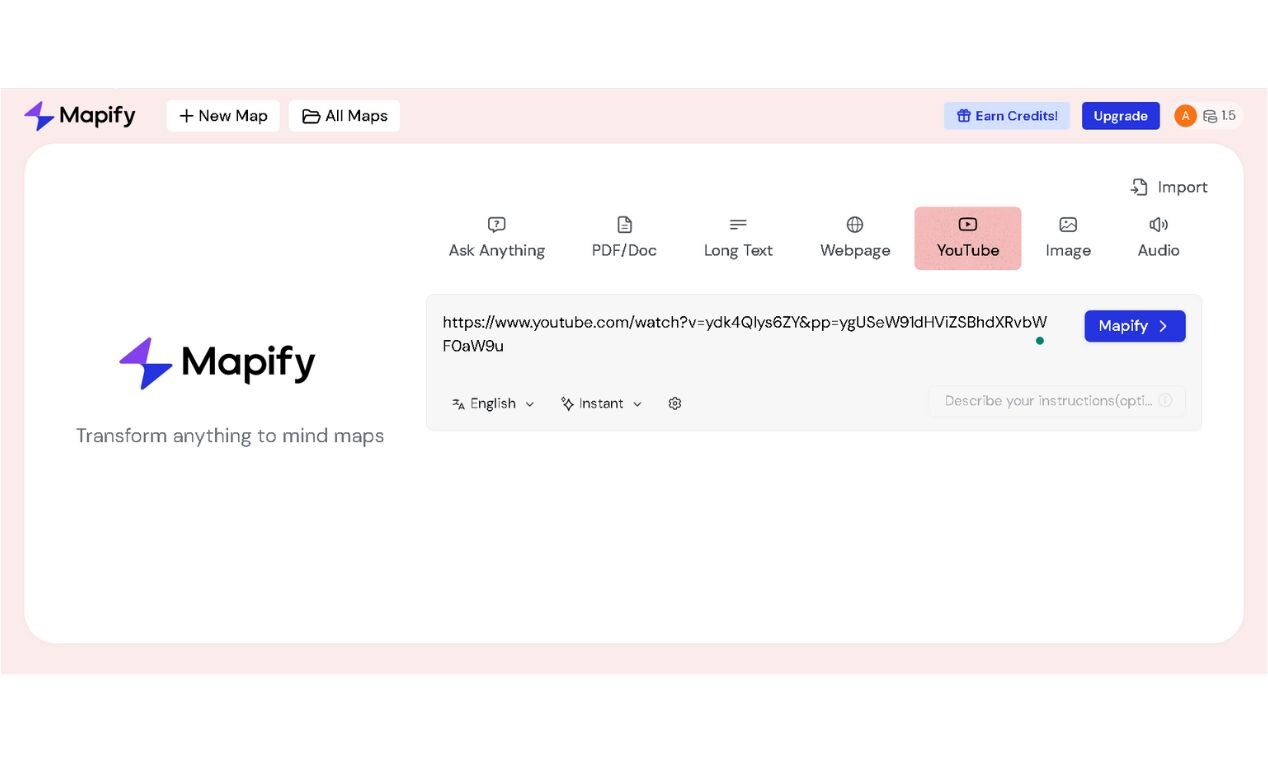Open the orange user avatar
Image resolution: width=1268 pixels, height=760 pixels.
[x=1185, y=116]
